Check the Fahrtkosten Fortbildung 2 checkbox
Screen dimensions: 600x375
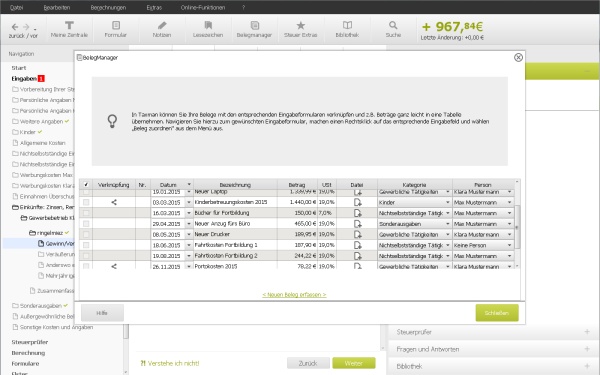pos(86,256)
